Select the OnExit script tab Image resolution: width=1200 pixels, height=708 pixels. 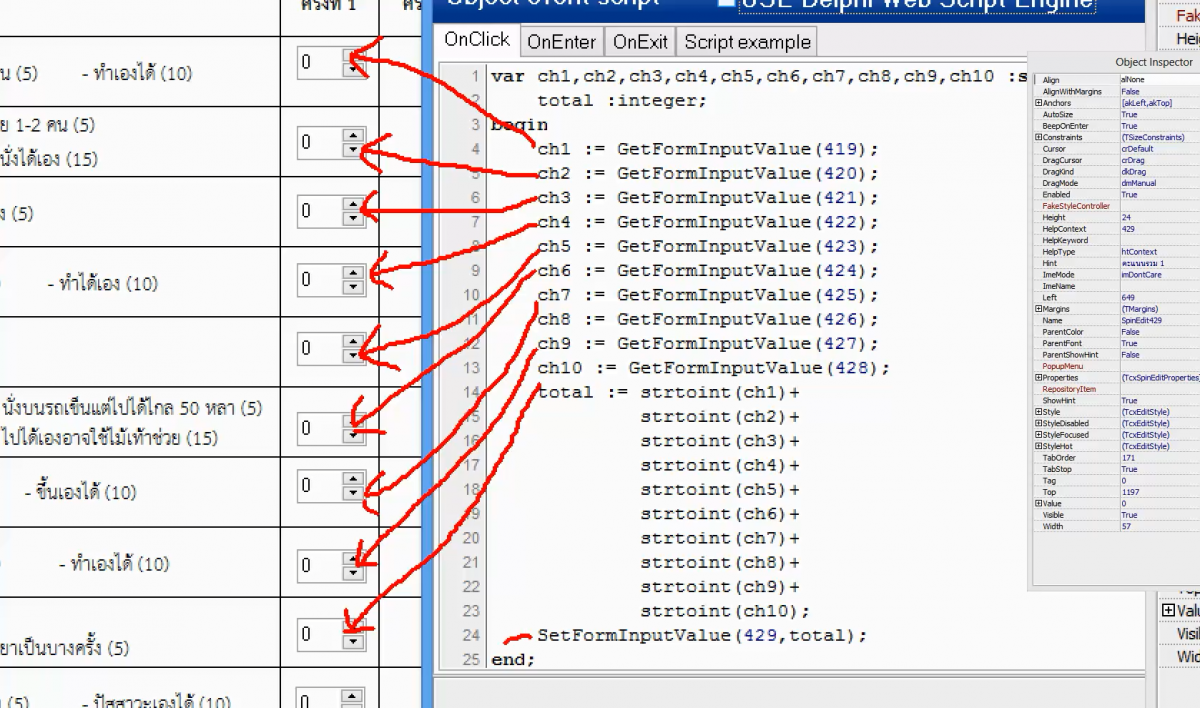tap(640, 42)
